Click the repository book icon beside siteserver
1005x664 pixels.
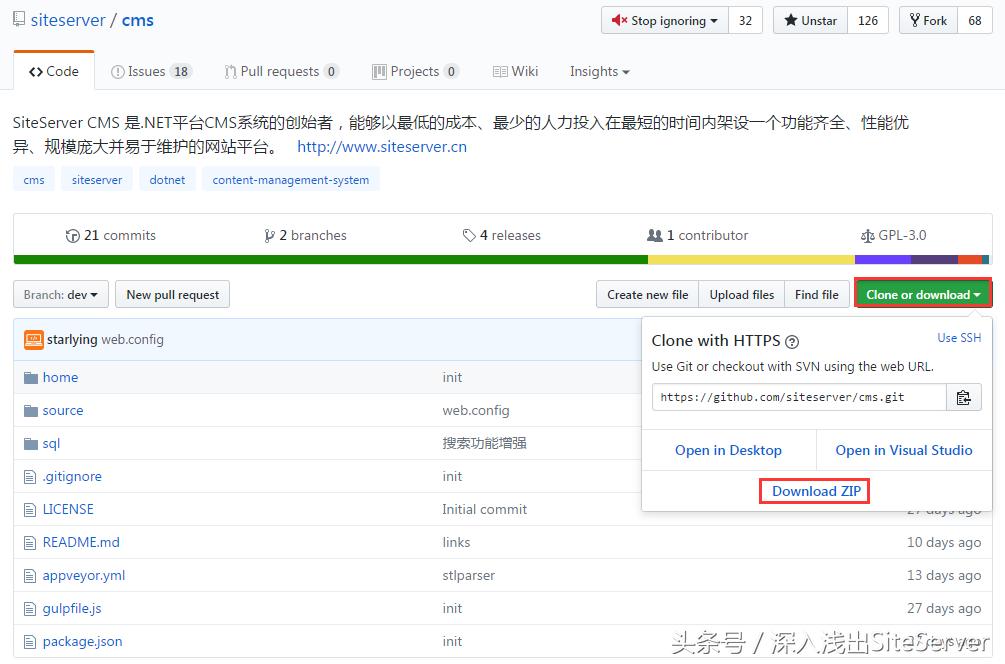coord(17,18)
